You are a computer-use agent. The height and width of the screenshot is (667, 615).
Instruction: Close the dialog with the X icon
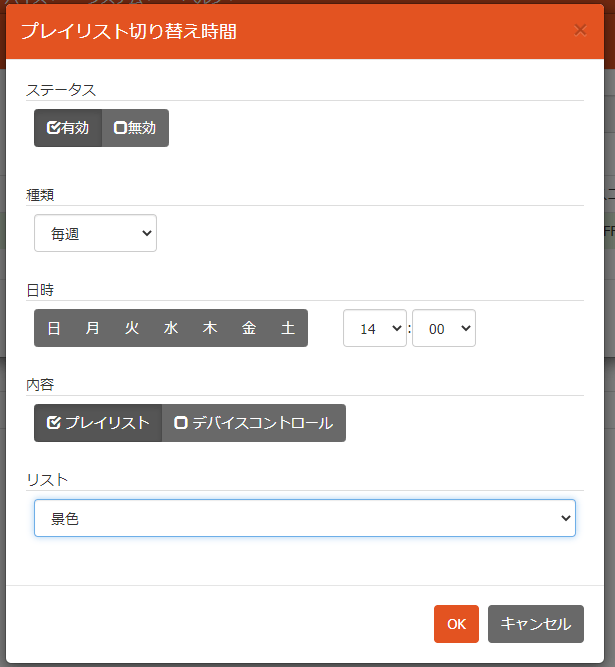point(580,30)
